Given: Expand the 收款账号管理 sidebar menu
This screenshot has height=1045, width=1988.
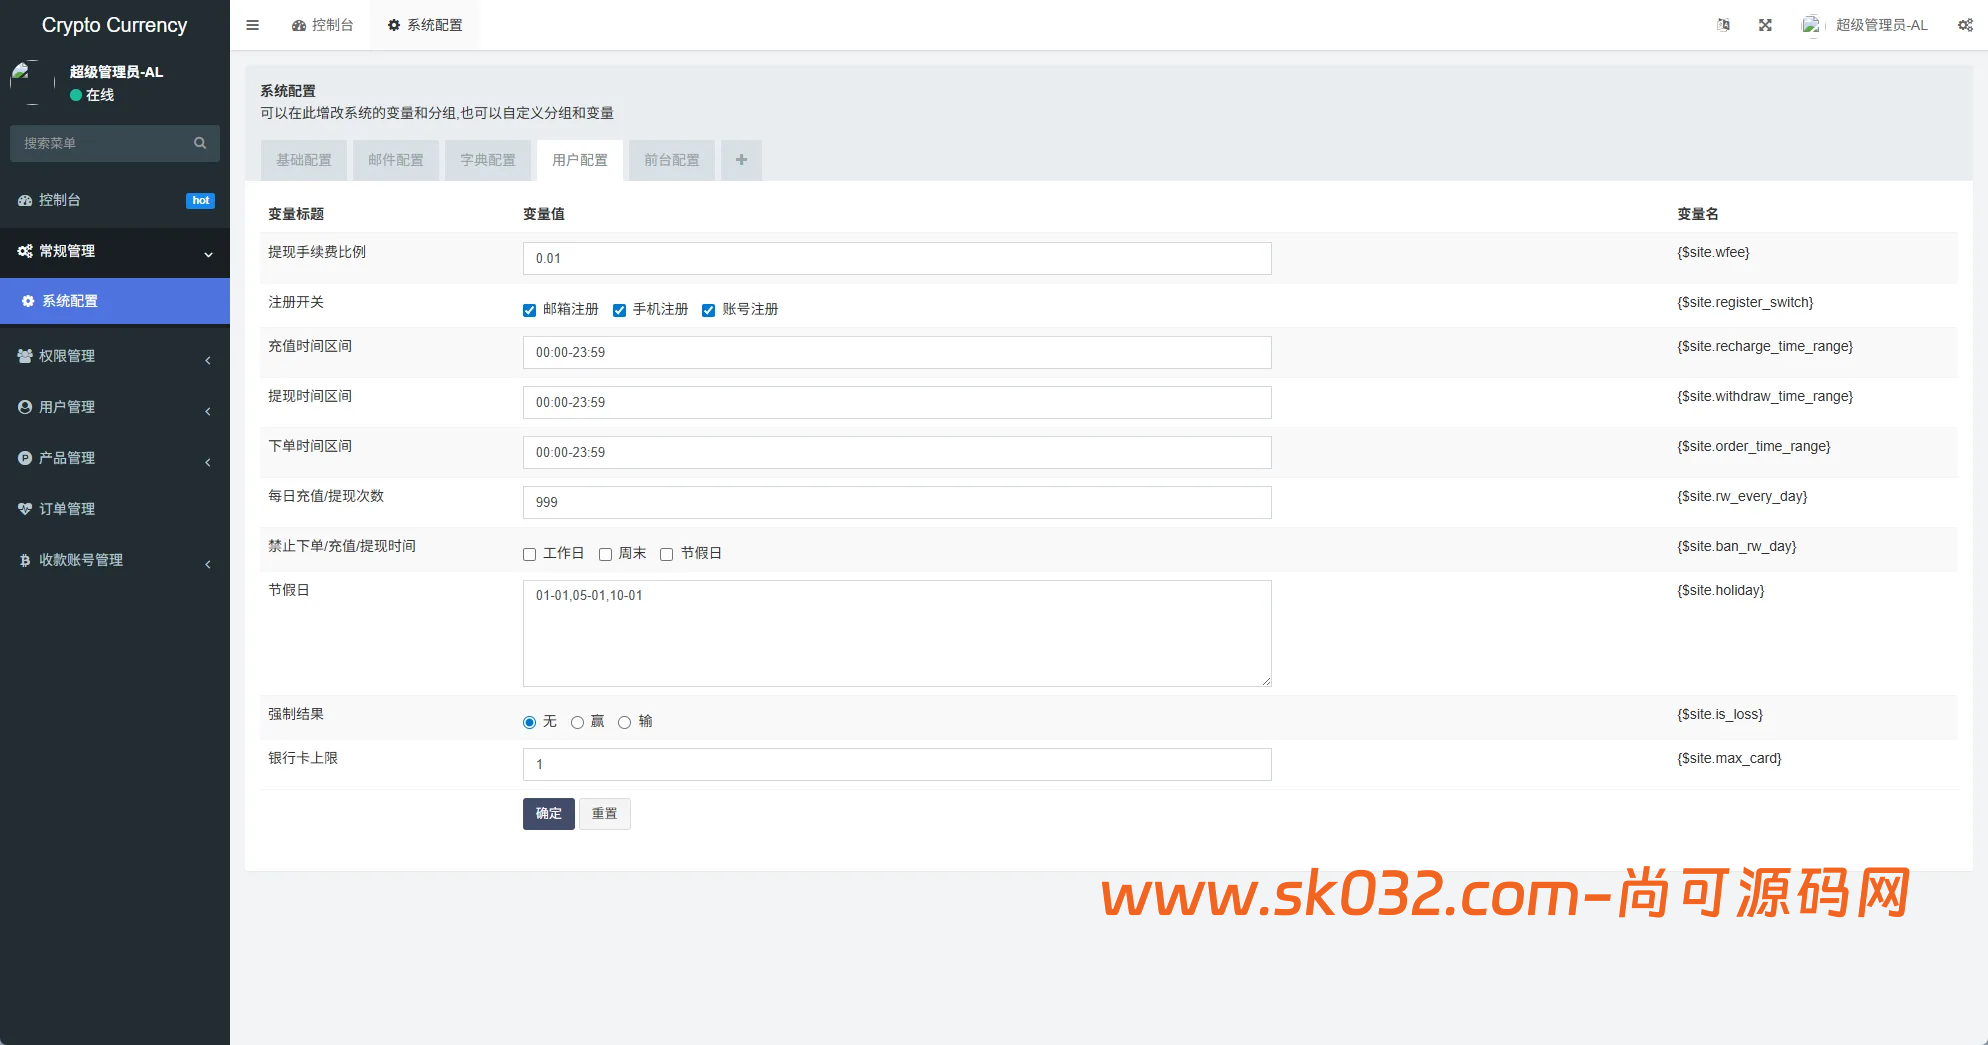Looking at the screenshot, I should pos(80,560).
